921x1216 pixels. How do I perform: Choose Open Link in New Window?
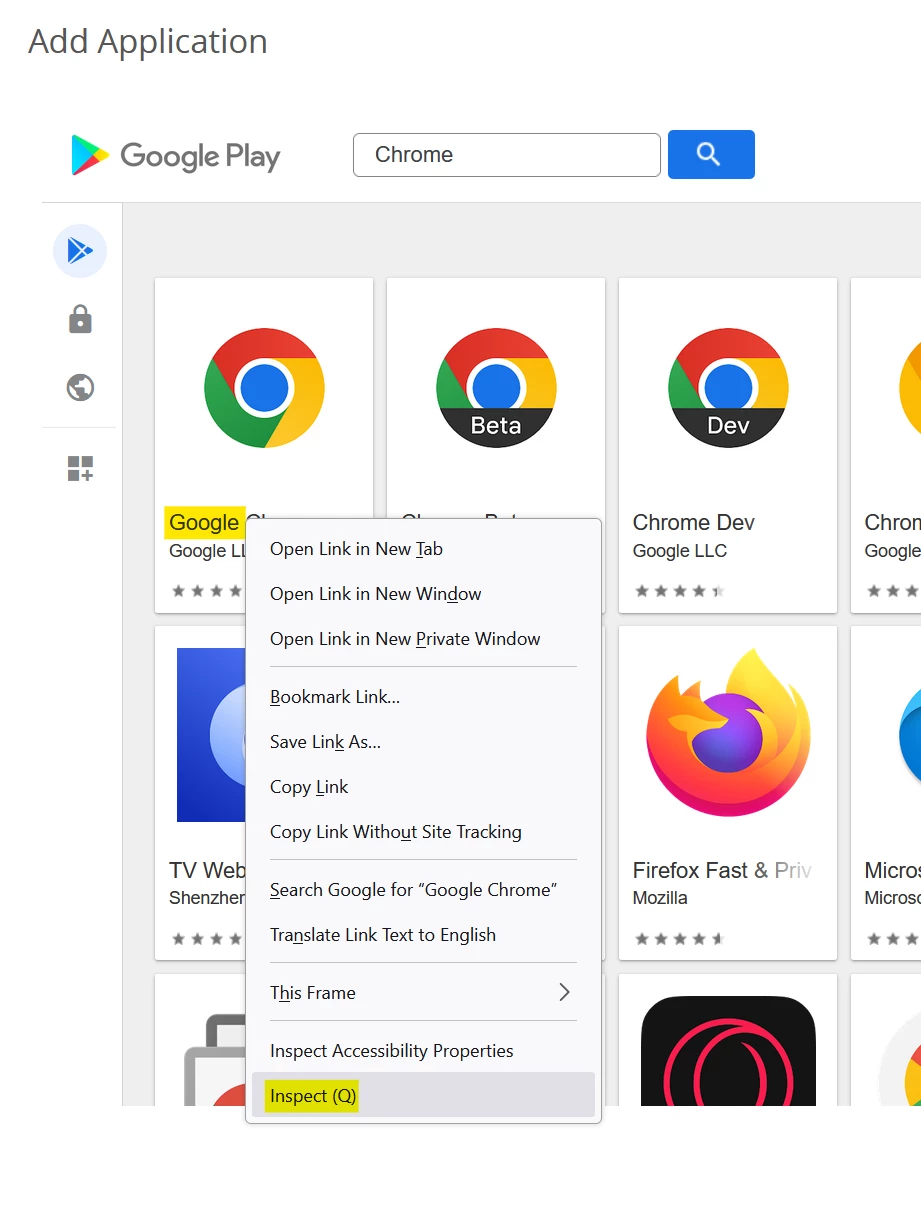pos(423,594)
